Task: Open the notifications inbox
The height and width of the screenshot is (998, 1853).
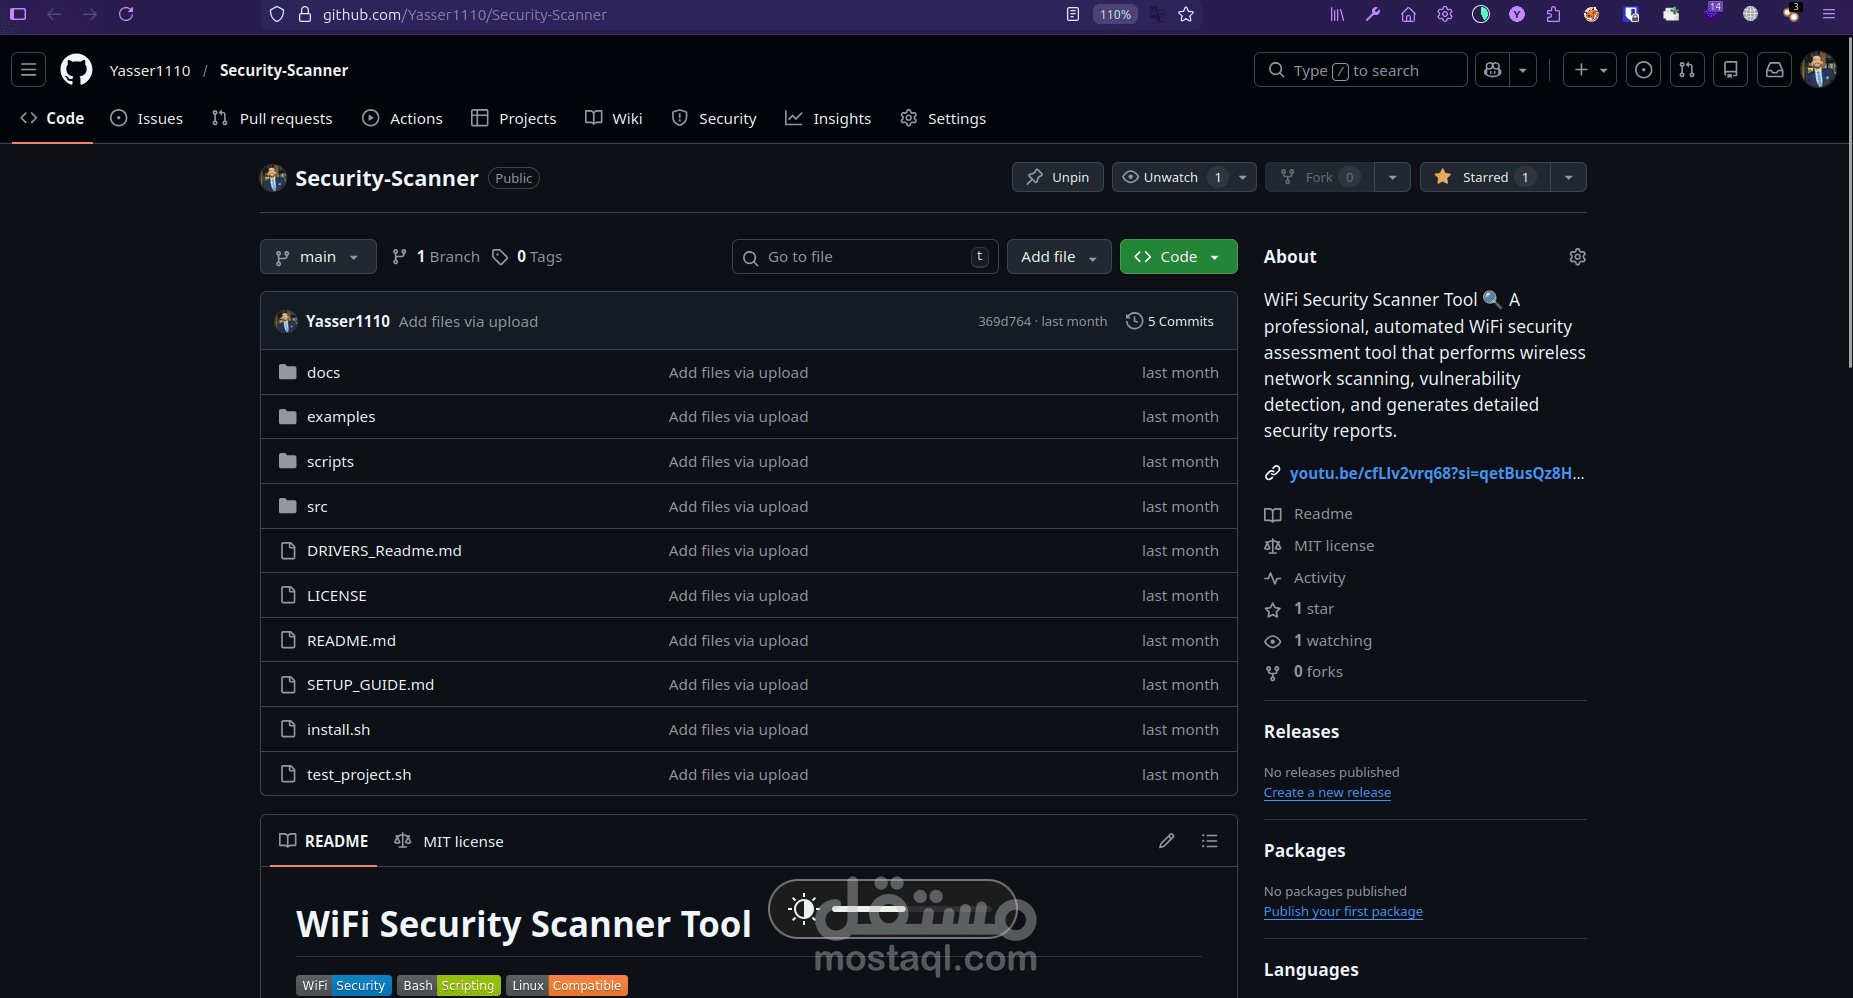Action: [x=1775, y=70]
